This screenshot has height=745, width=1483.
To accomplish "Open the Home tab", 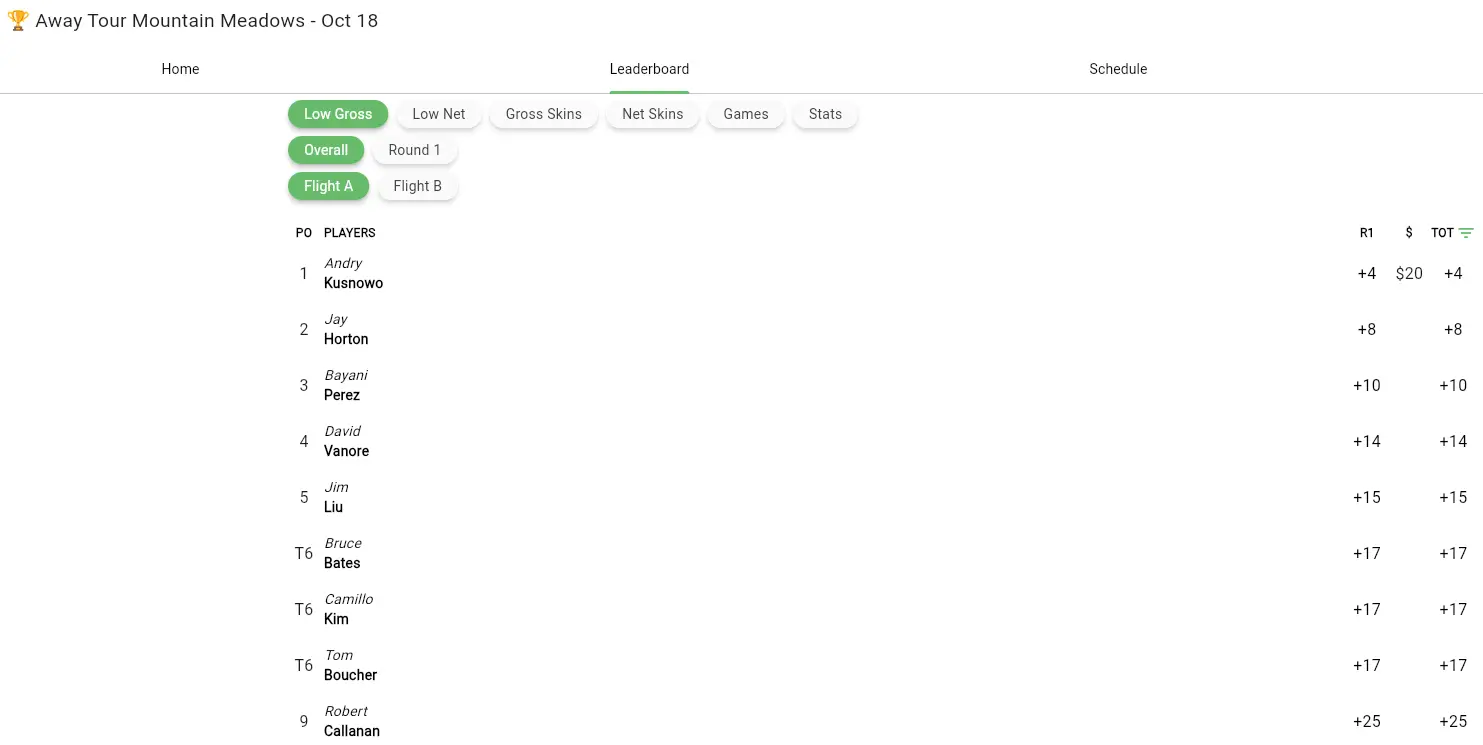I will click(x=180, y=69).
